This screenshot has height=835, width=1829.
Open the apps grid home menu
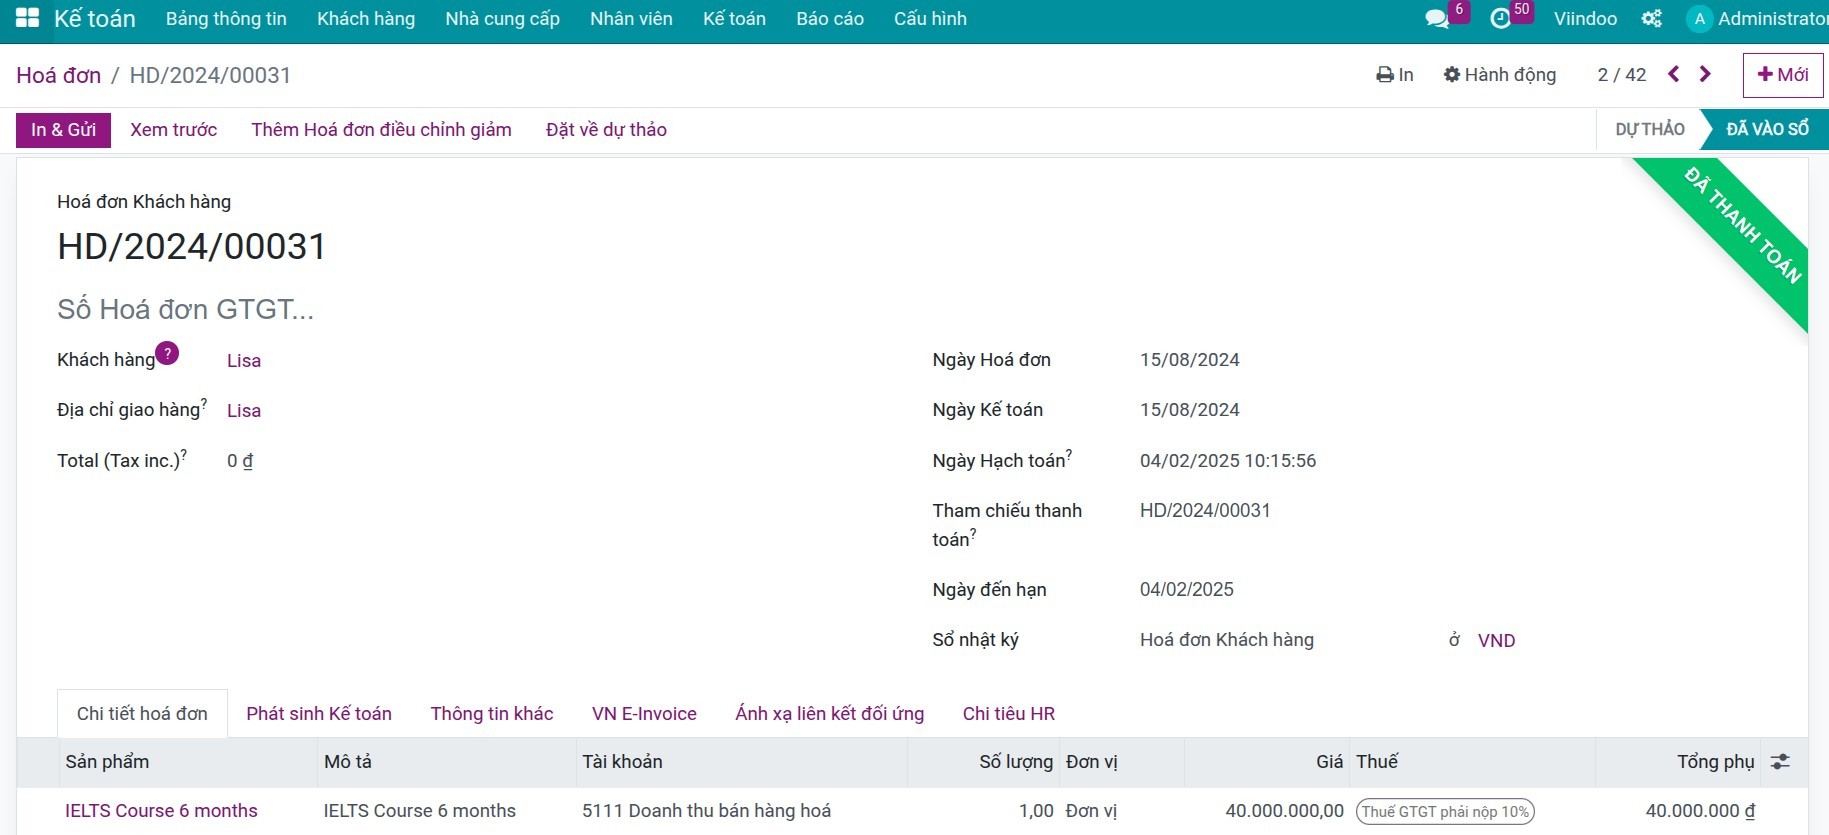click(27, 18)
